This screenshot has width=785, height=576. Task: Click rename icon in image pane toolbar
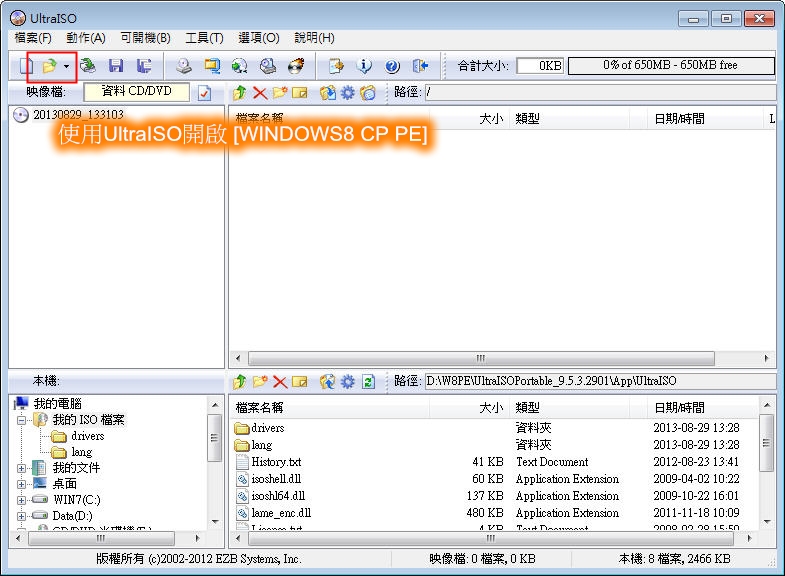(x=300, y=93)
